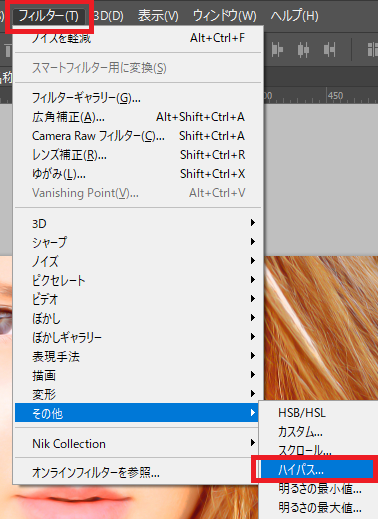The image size is (378, 519).
Task: Select レンズ補正(R)... entry
Action: pyautogui.click(x=138, y=155)
